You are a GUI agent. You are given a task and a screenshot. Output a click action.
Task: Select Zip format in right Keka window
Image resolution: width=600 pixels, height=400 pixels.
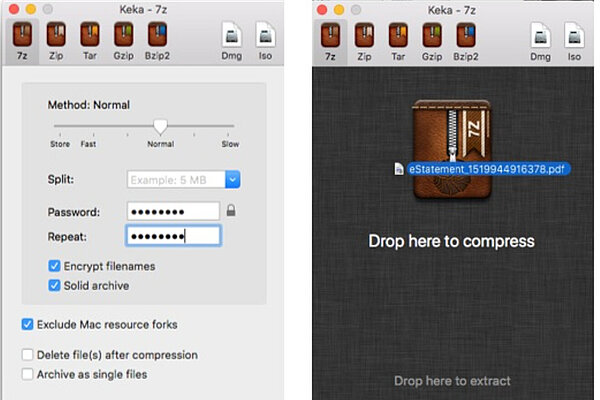click(x=364, y=42)
